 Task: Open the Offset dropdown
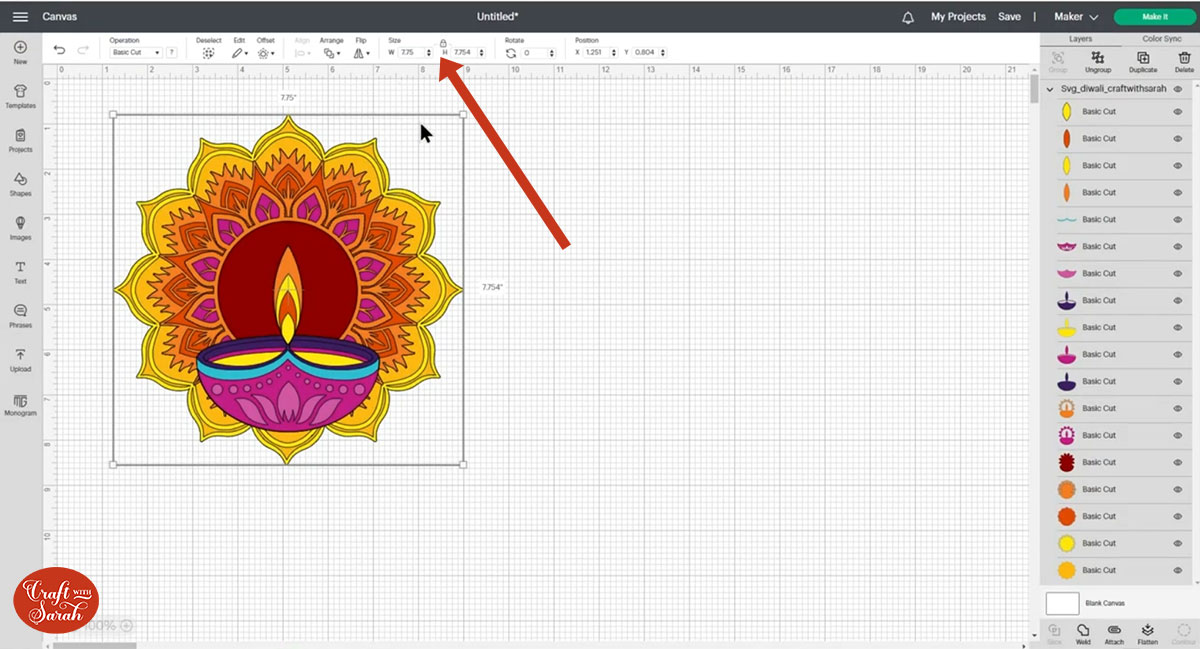point(265,53)
